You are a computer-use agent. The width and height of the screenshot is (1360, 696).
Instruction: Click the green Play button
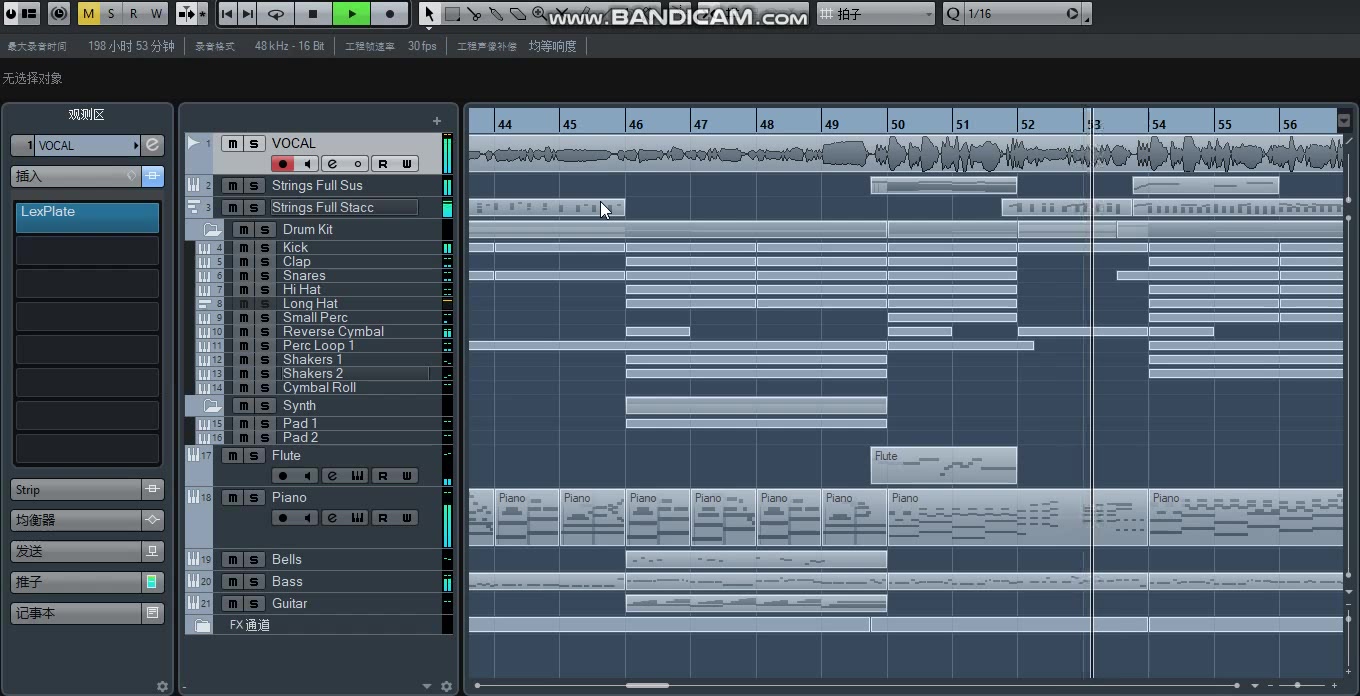[351, 14]
